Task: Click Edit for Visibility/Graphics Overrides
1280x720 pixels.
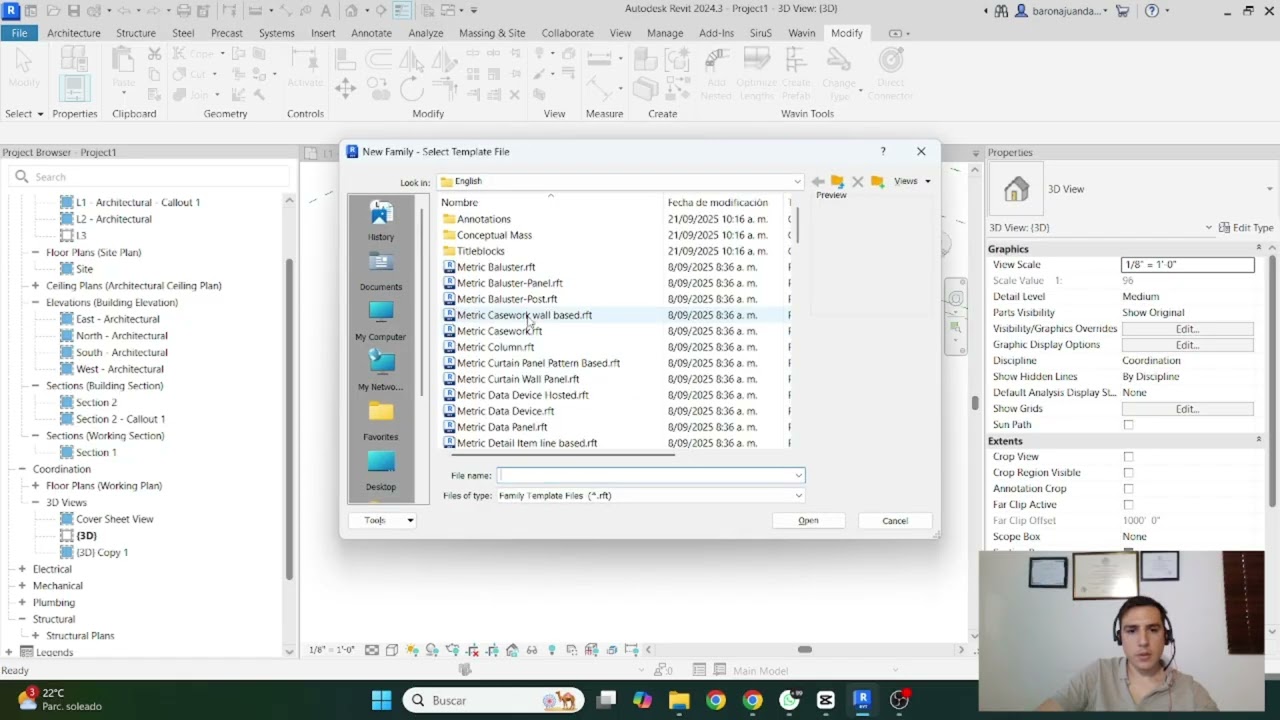Action: (x=1187, y=329)
